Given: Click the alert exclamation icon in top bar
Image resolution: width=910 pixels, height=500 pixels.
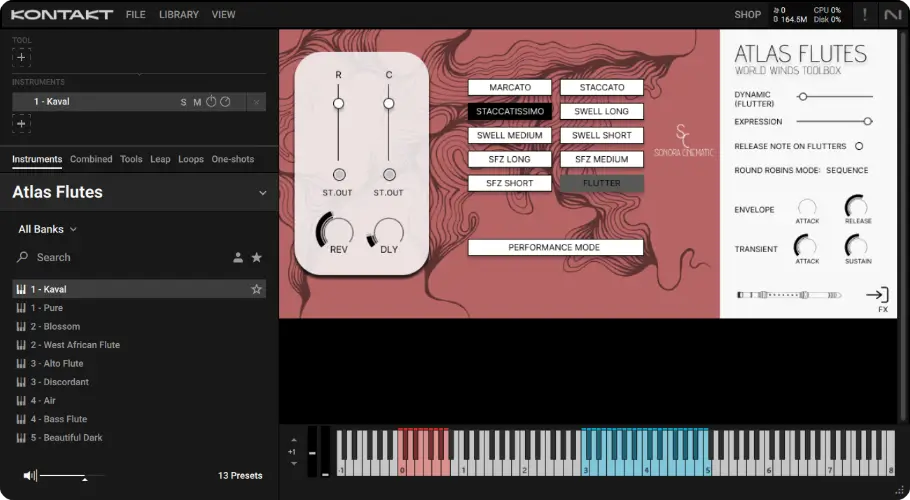Looking at the screenshot, I should point(865,15).
